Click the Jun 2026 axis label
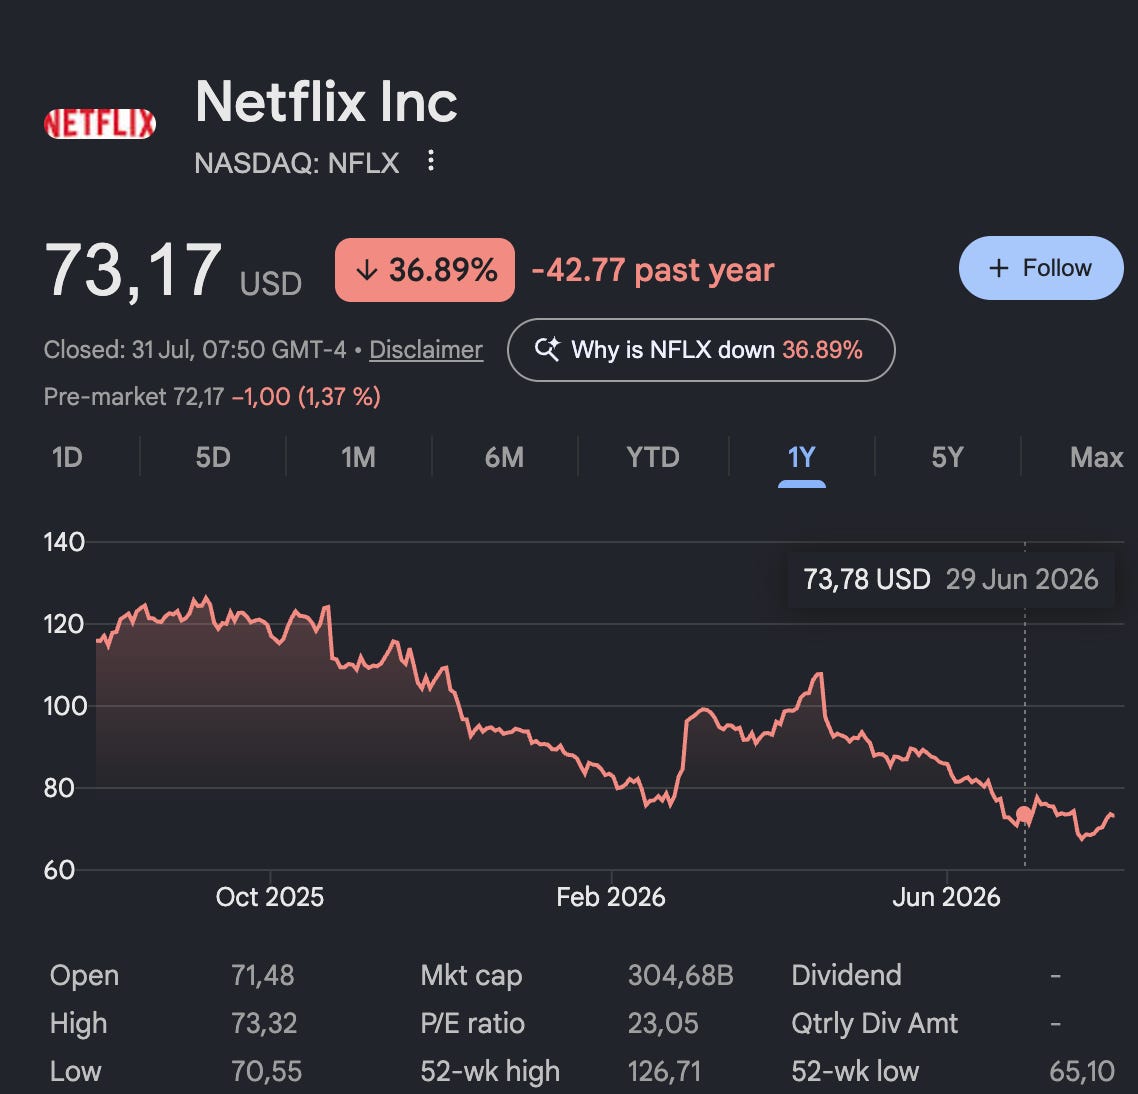This screenshot has width=1138, height=1094. [946, 897]
